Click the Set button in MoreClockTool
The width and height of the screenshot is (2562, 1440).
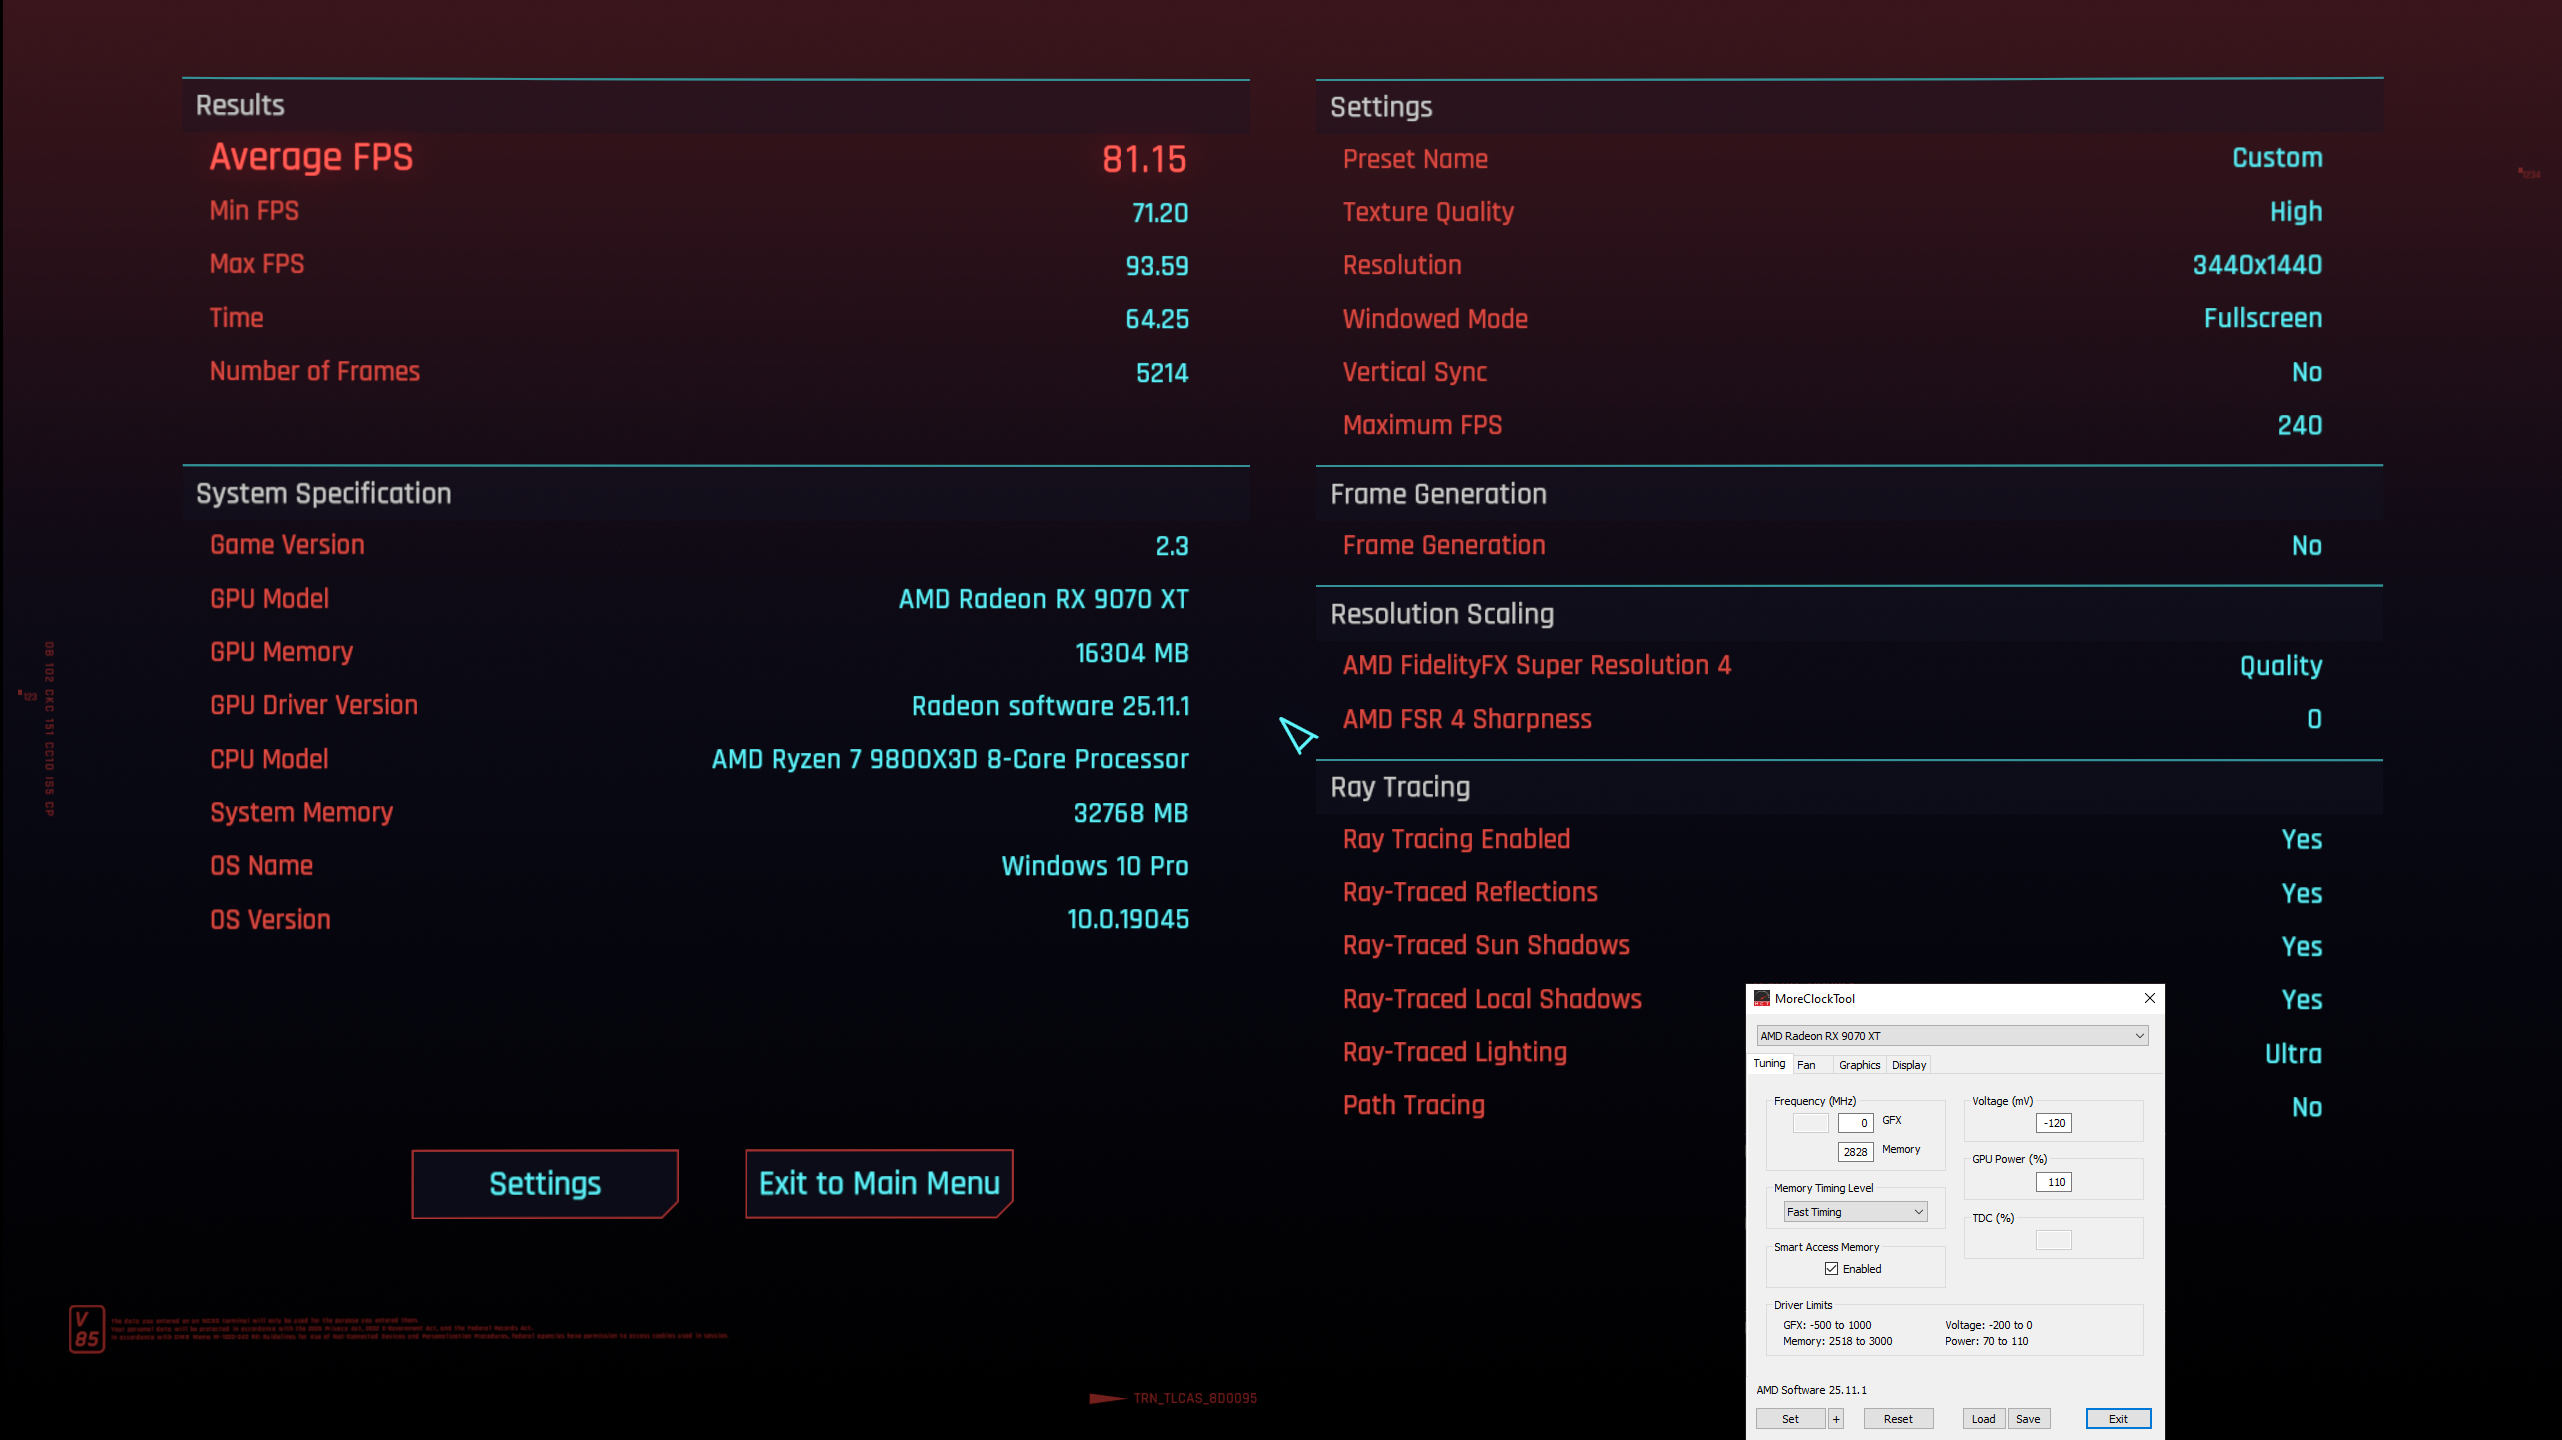1790,1419
